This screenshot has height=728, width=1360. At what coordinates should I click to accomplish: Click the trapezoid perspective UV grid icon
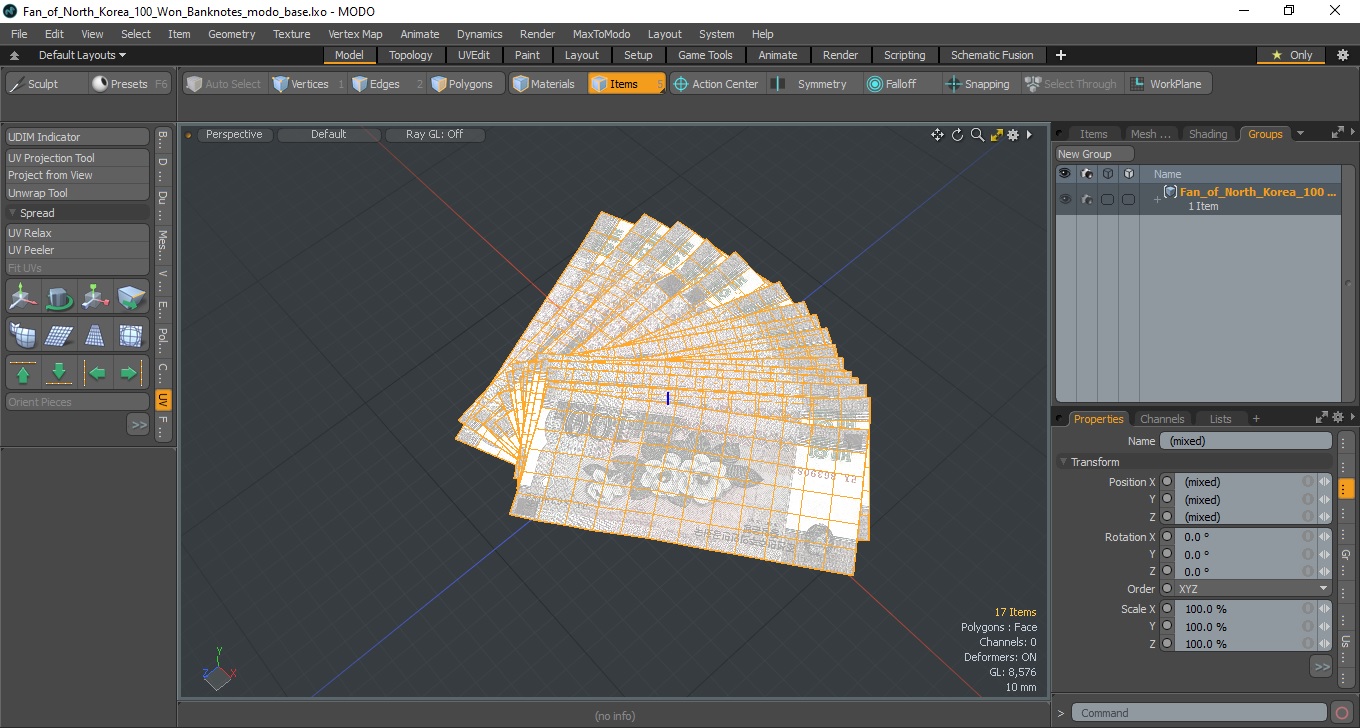96,335
